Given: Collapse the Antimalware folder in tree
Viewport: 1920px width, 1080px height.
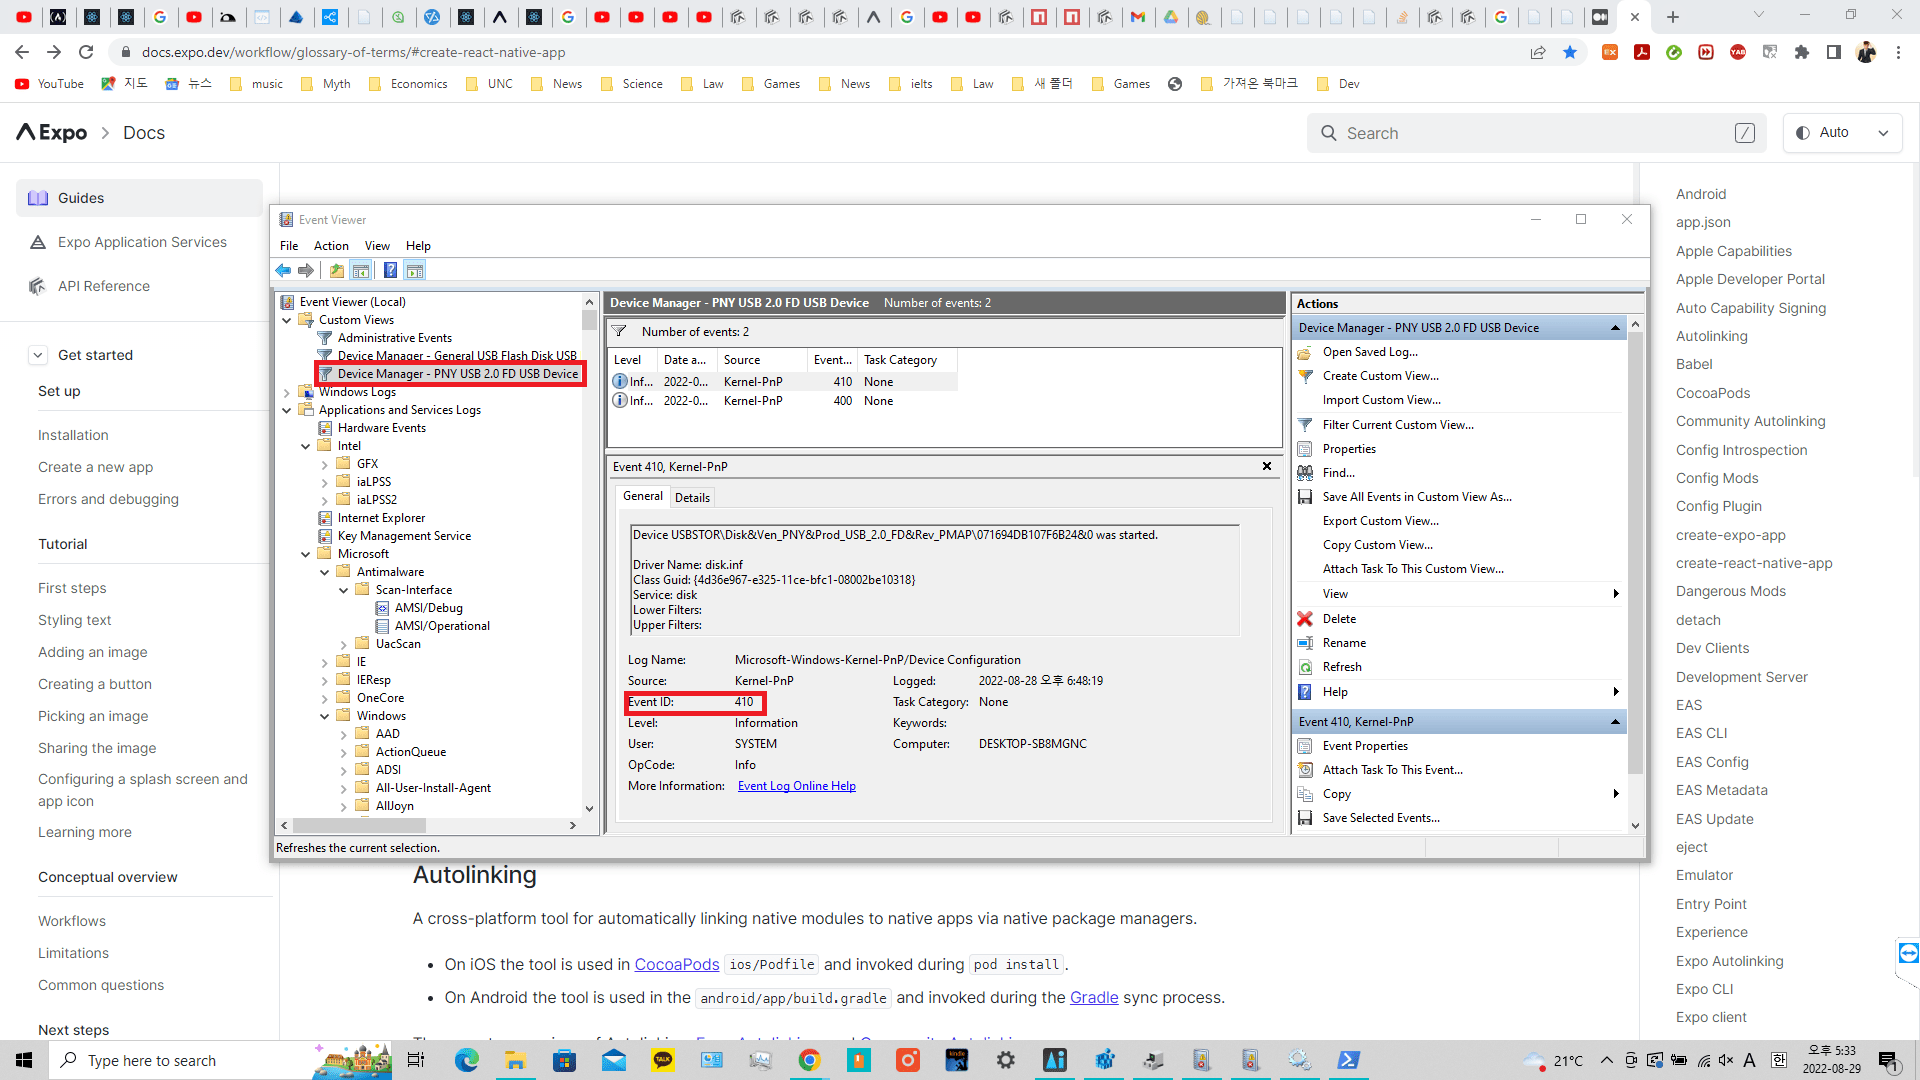Looking at the screenshot, I should [x=325, y=572].
